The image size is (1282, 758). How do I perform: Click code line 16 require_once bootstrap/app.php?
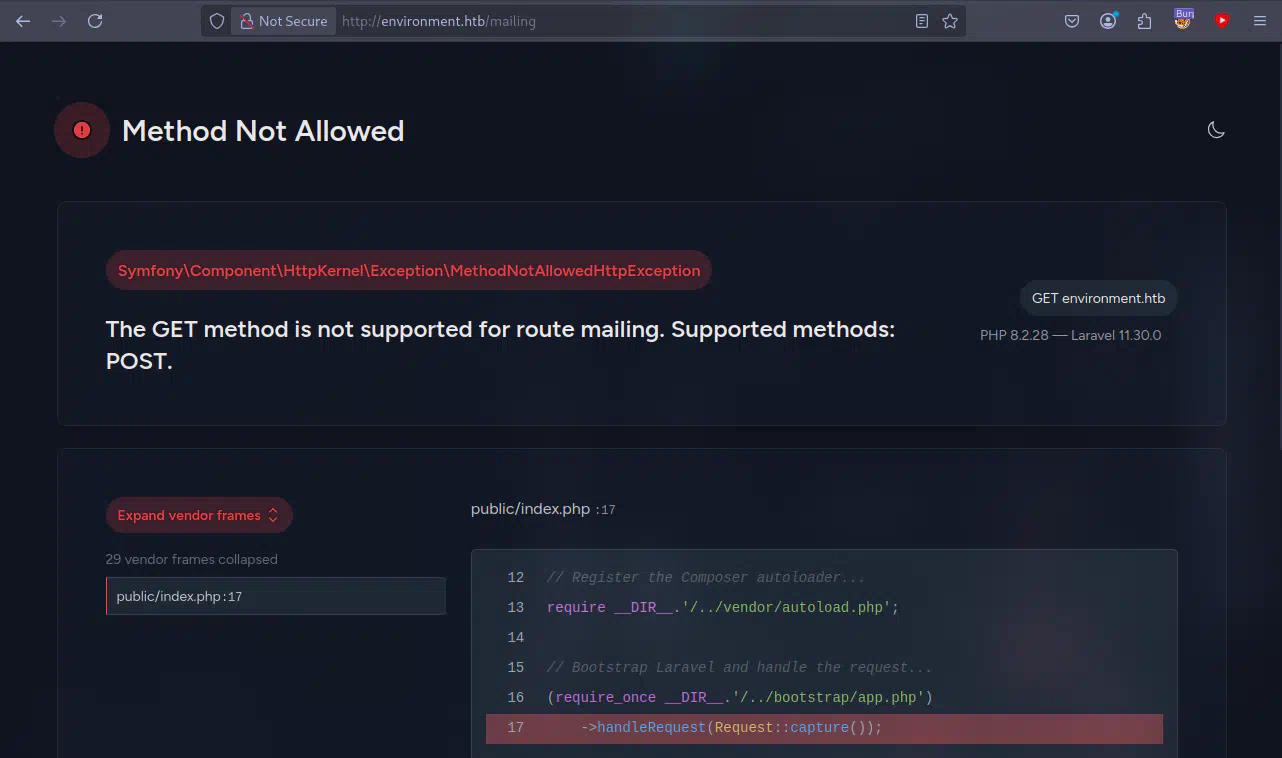click(x=740, y=697)
